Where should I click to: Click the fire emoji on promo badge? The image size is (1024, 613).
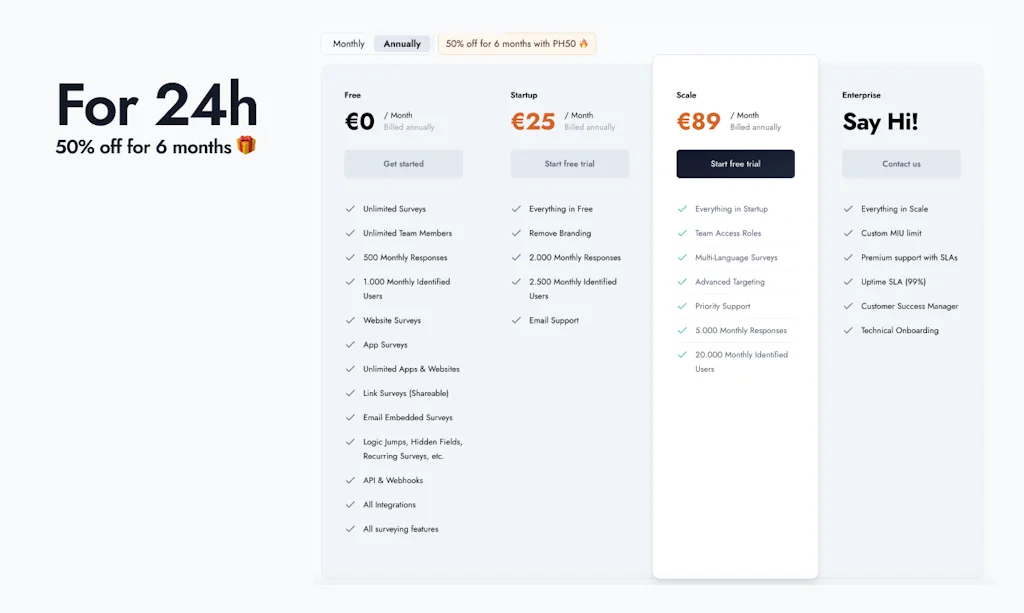[584, 44]
